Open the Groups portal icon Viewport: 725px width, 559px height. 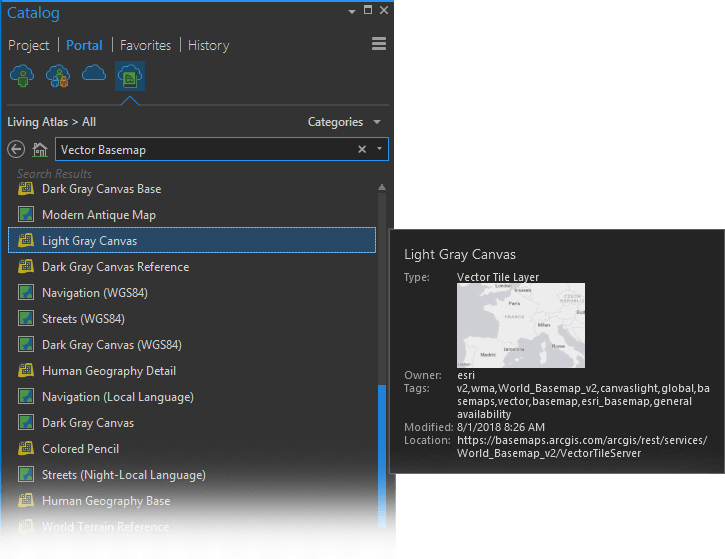tap(58, 75)
